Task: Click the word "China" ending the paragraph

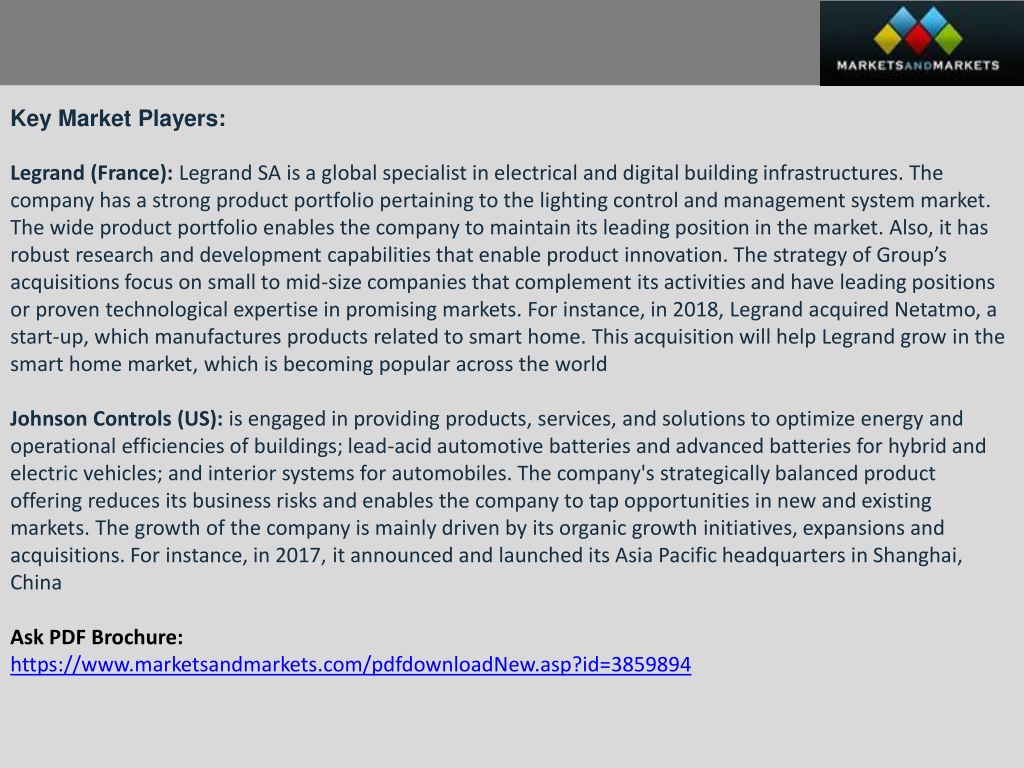Action: pos(36,582)
